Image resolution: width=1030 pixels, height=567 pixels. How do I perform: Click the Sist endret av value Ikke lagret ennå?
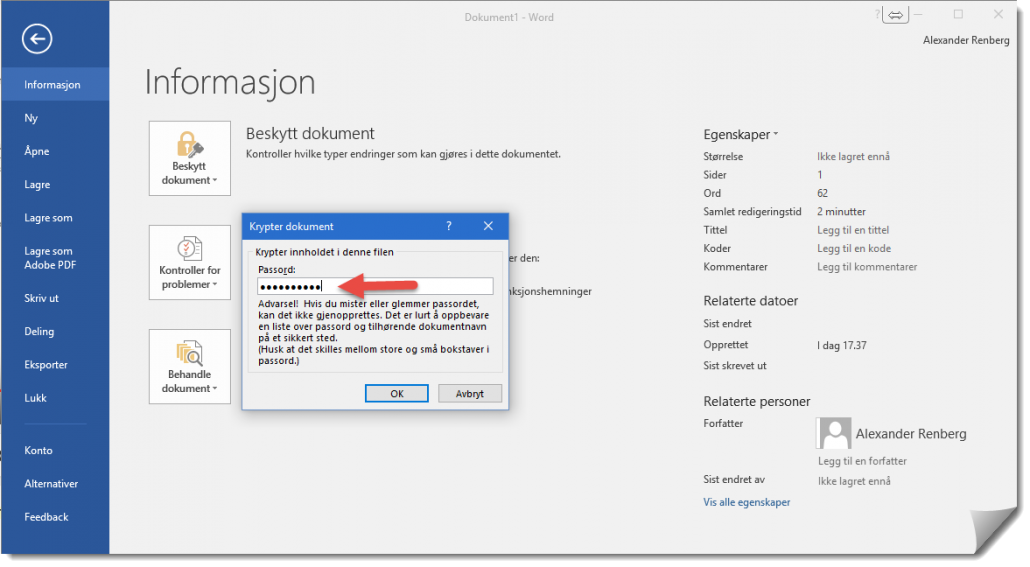coord(854,481)
